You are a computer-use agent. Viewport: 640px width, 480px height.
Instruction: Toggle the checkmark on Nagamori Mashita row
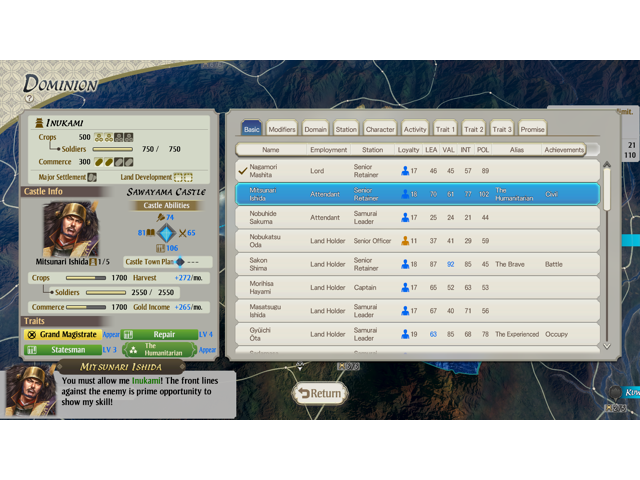[x=242, y=171]
